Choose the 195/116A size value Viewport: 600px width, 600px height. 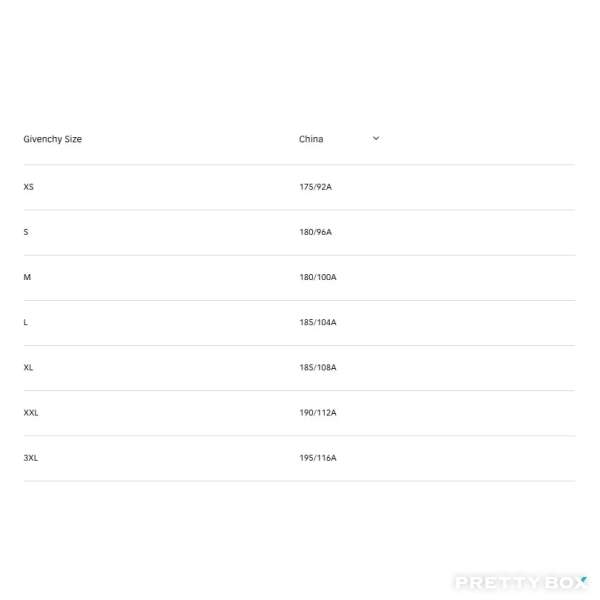tap(317, 458)
